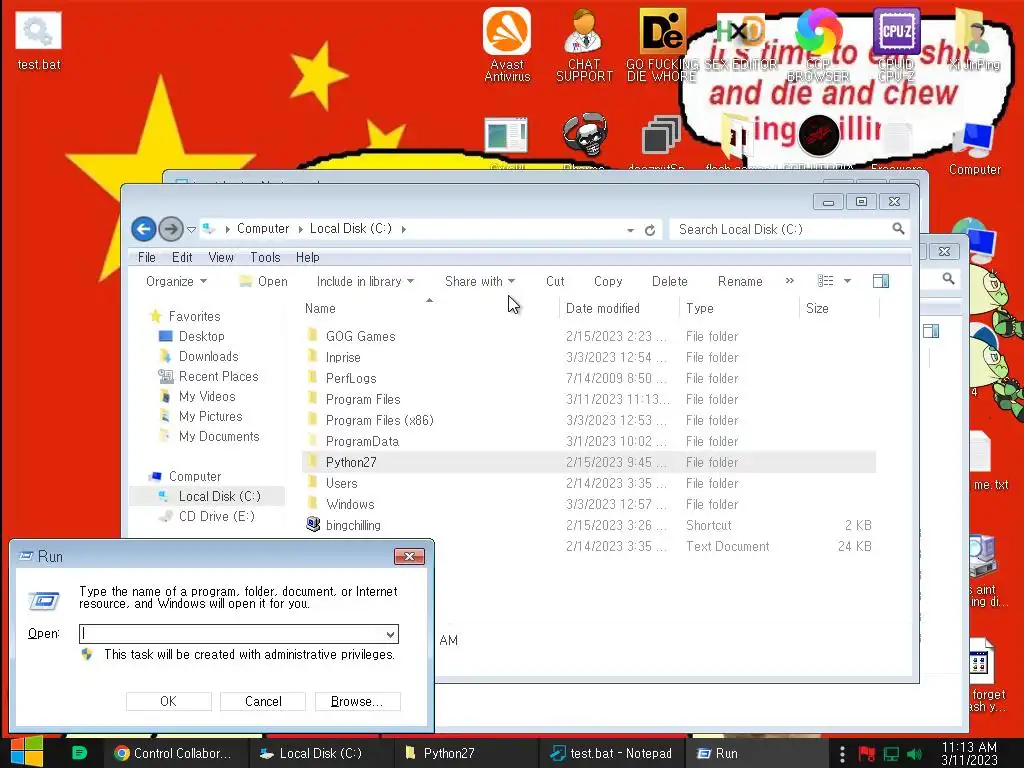This screenshot has height=768, width=1024.
Task: Click the Cut toolbar command
Action: tap(554, 281)
